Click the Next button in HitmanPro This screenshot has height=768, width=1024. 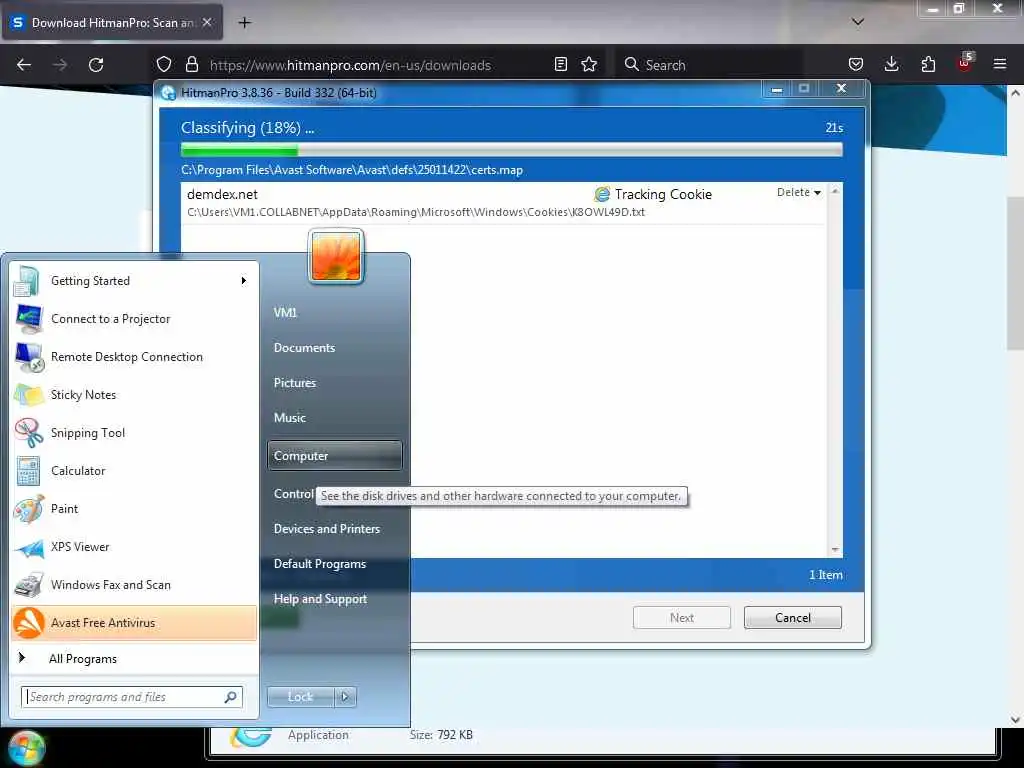point(682,618)
